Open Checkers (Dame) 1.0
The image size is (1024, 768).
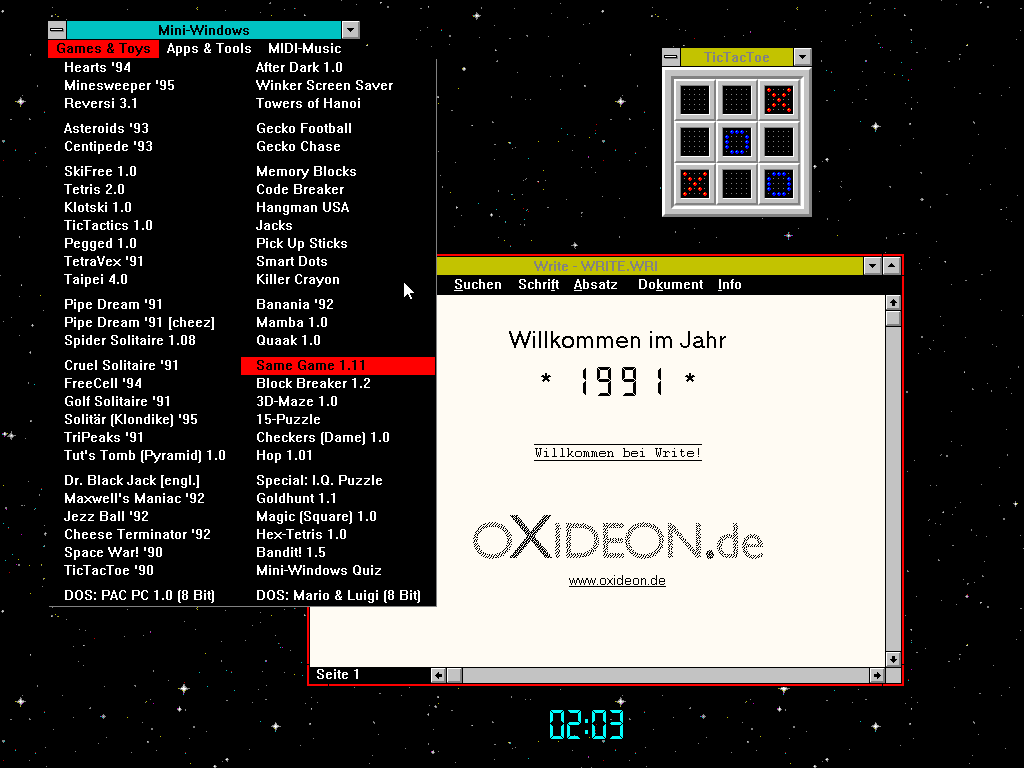click(x=323, y=438)
